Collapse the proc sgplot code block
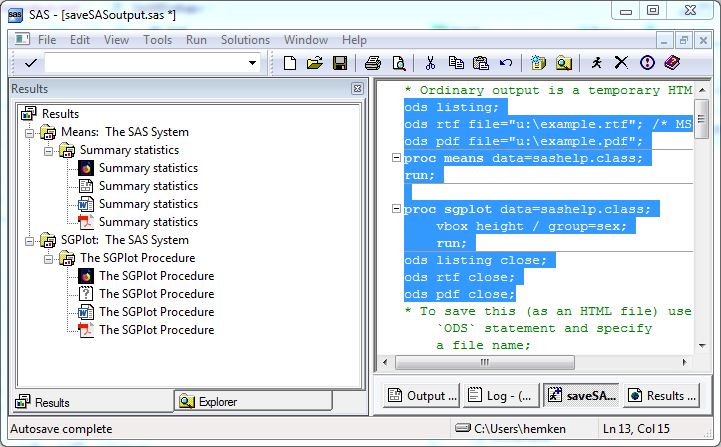721x447 pixels. click(396, 209)
